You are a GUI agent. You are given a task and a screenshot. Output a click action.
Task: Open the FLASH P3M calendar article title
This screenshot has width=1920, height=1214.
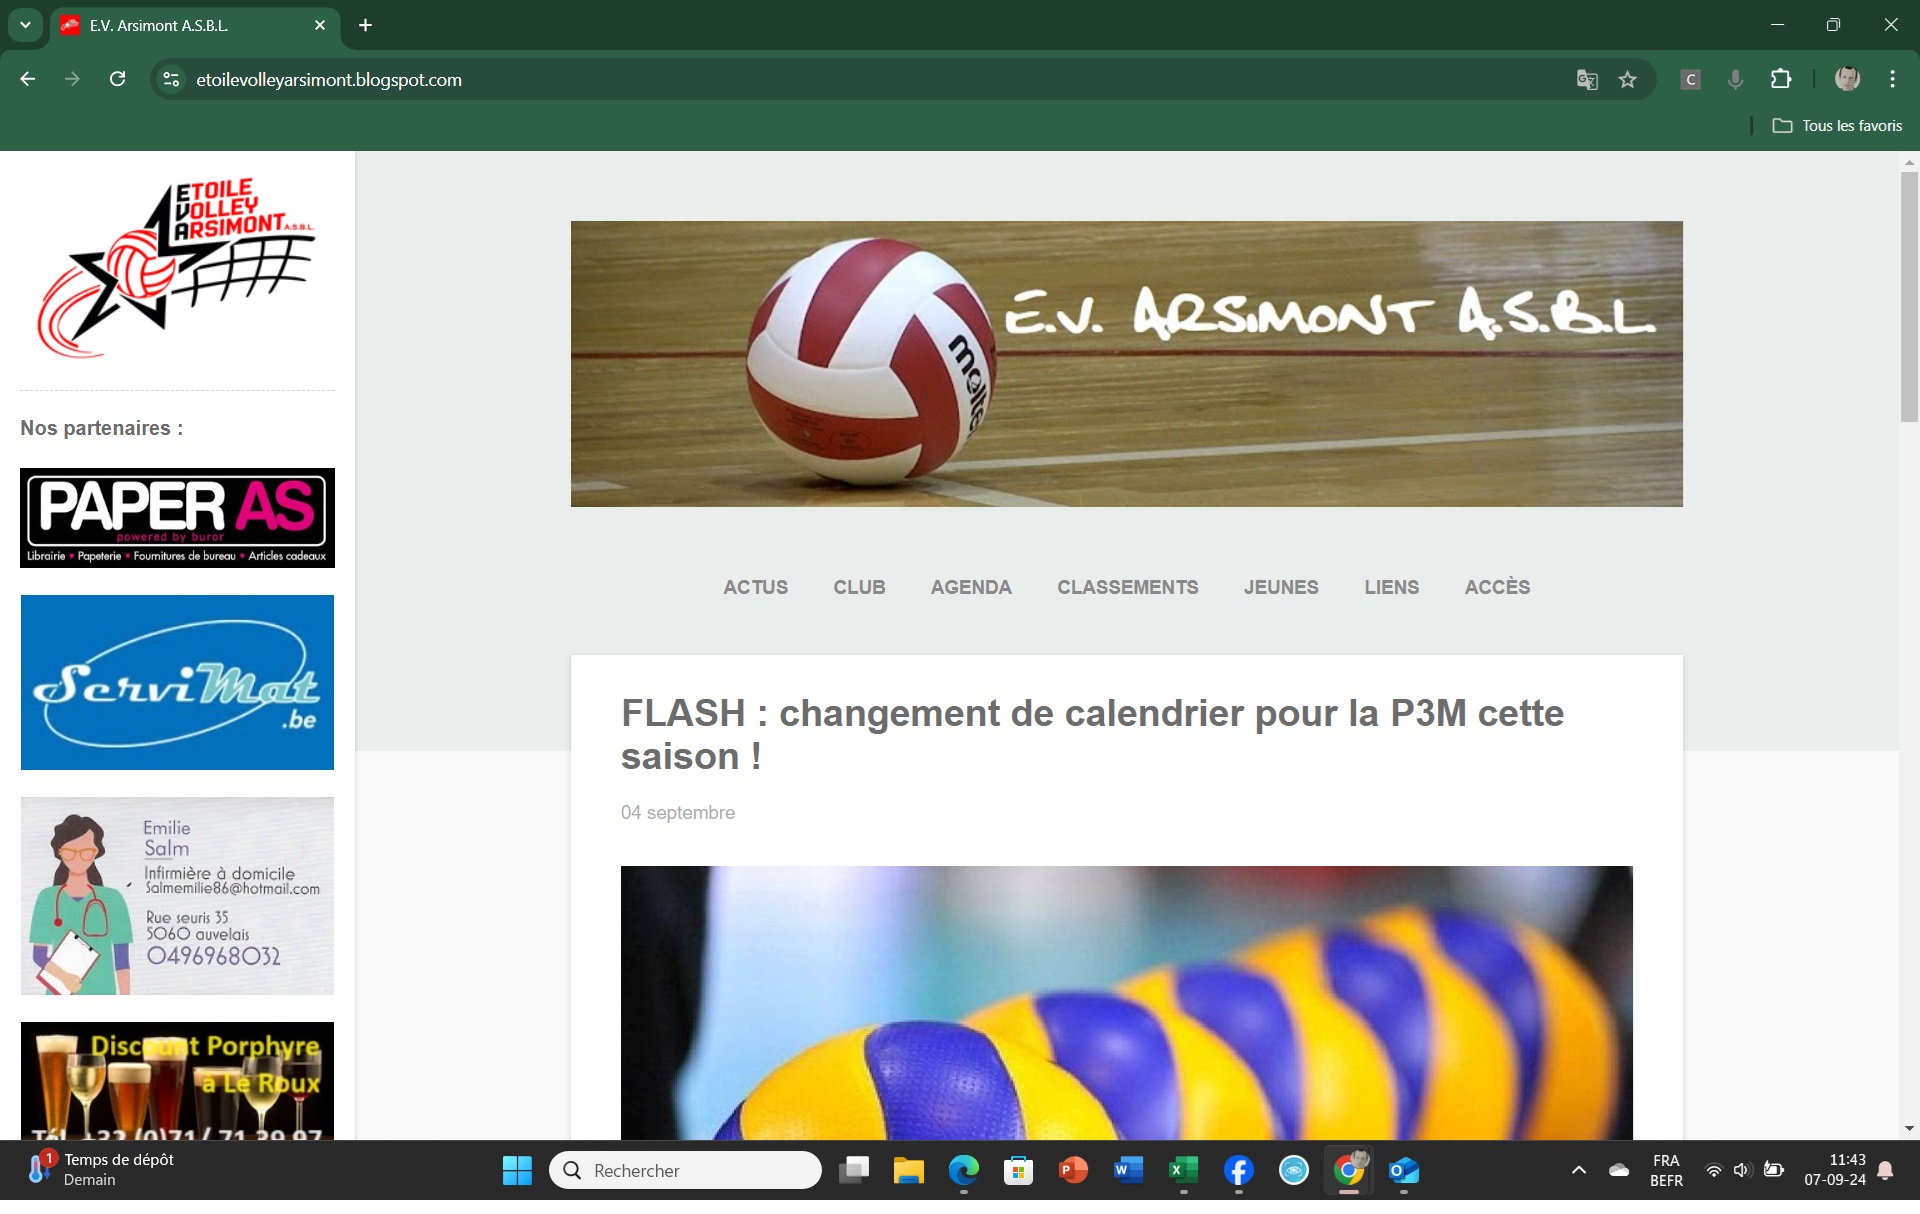(x=1092, y=735)
